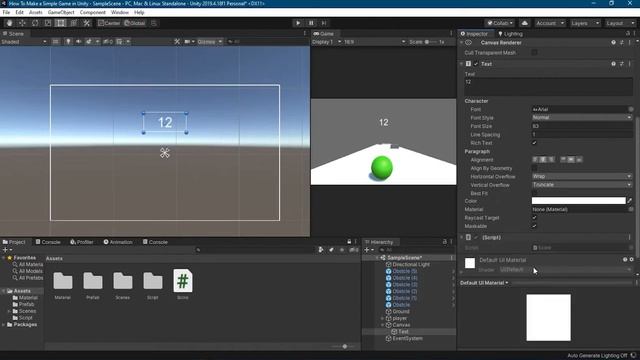This screenshot has width=640, height=360.
Task: Open Horizontal Overflow Wrap dropdown
Action: (x=582, y=176)
